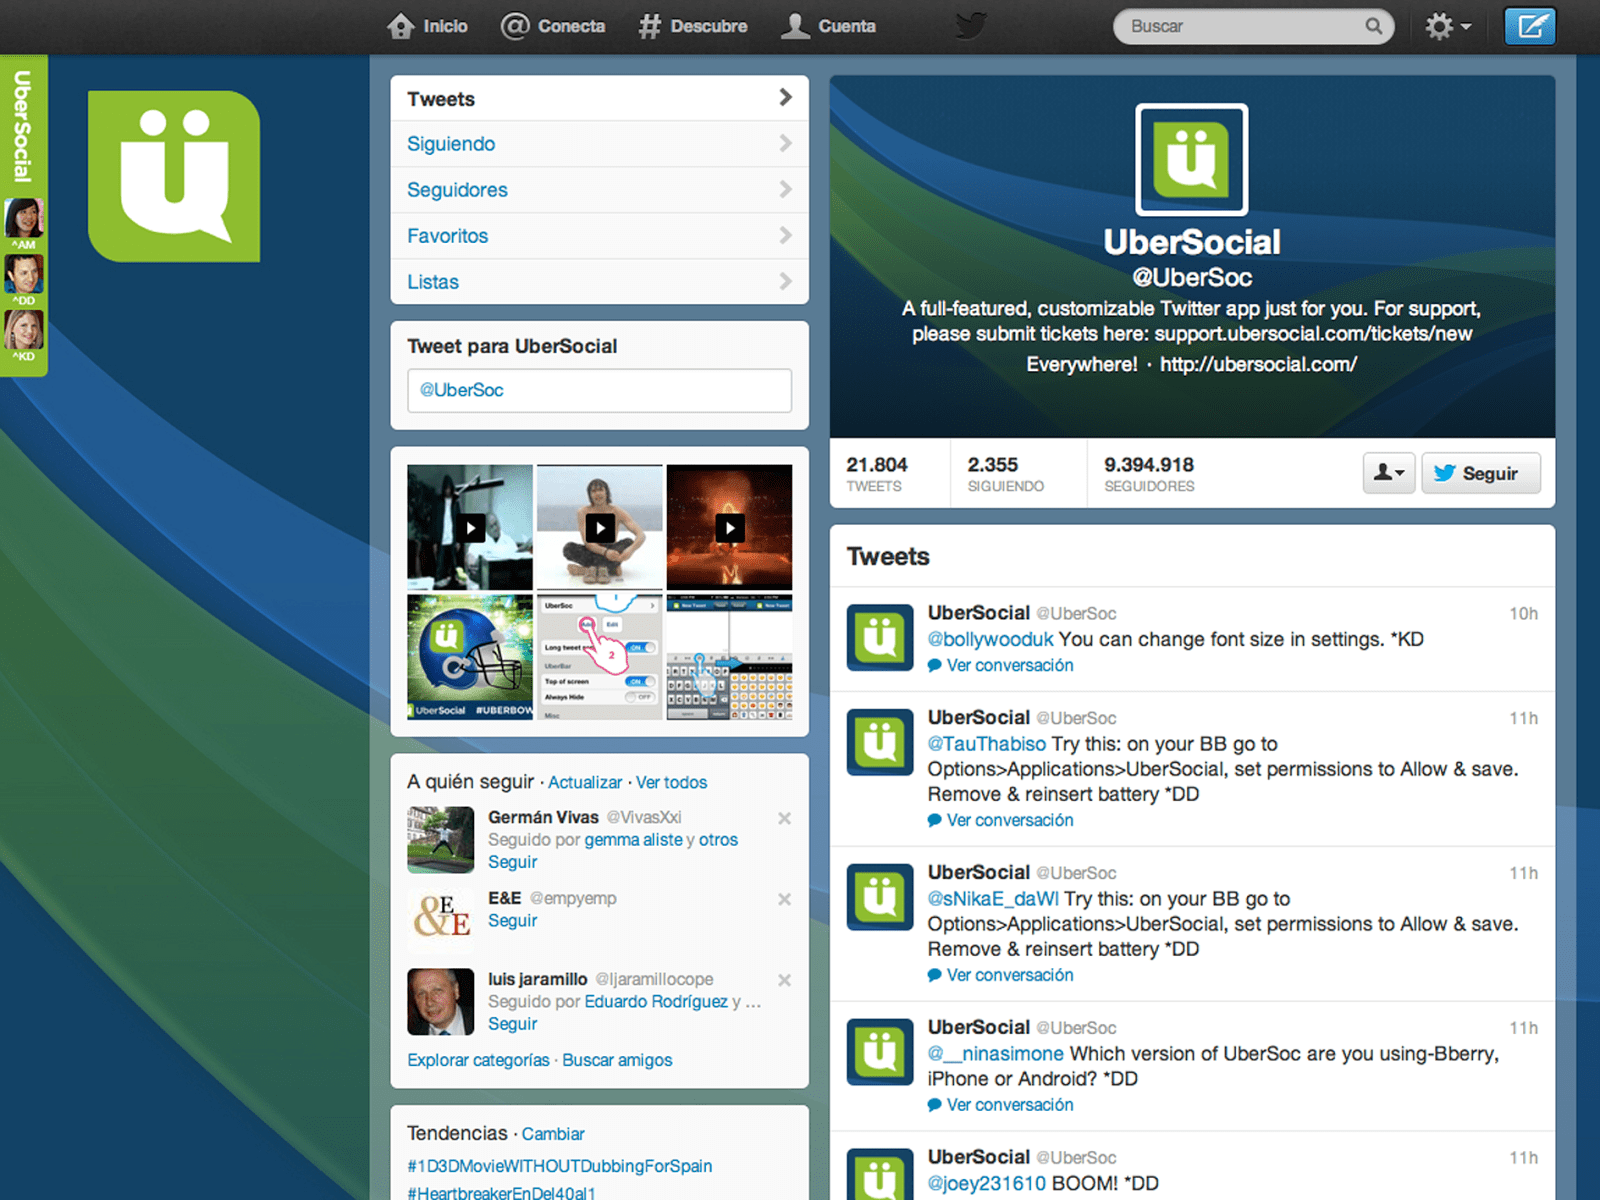The image size is (1600, 1200).
Task: View 21.804 Tweets count
Action: click(877, 474)
